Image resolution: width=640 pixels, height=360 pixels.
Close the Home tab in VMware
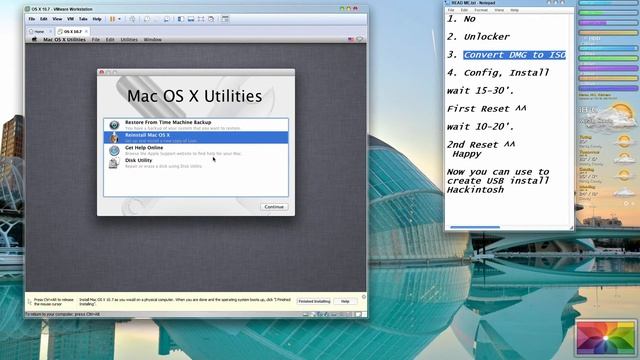50,31
